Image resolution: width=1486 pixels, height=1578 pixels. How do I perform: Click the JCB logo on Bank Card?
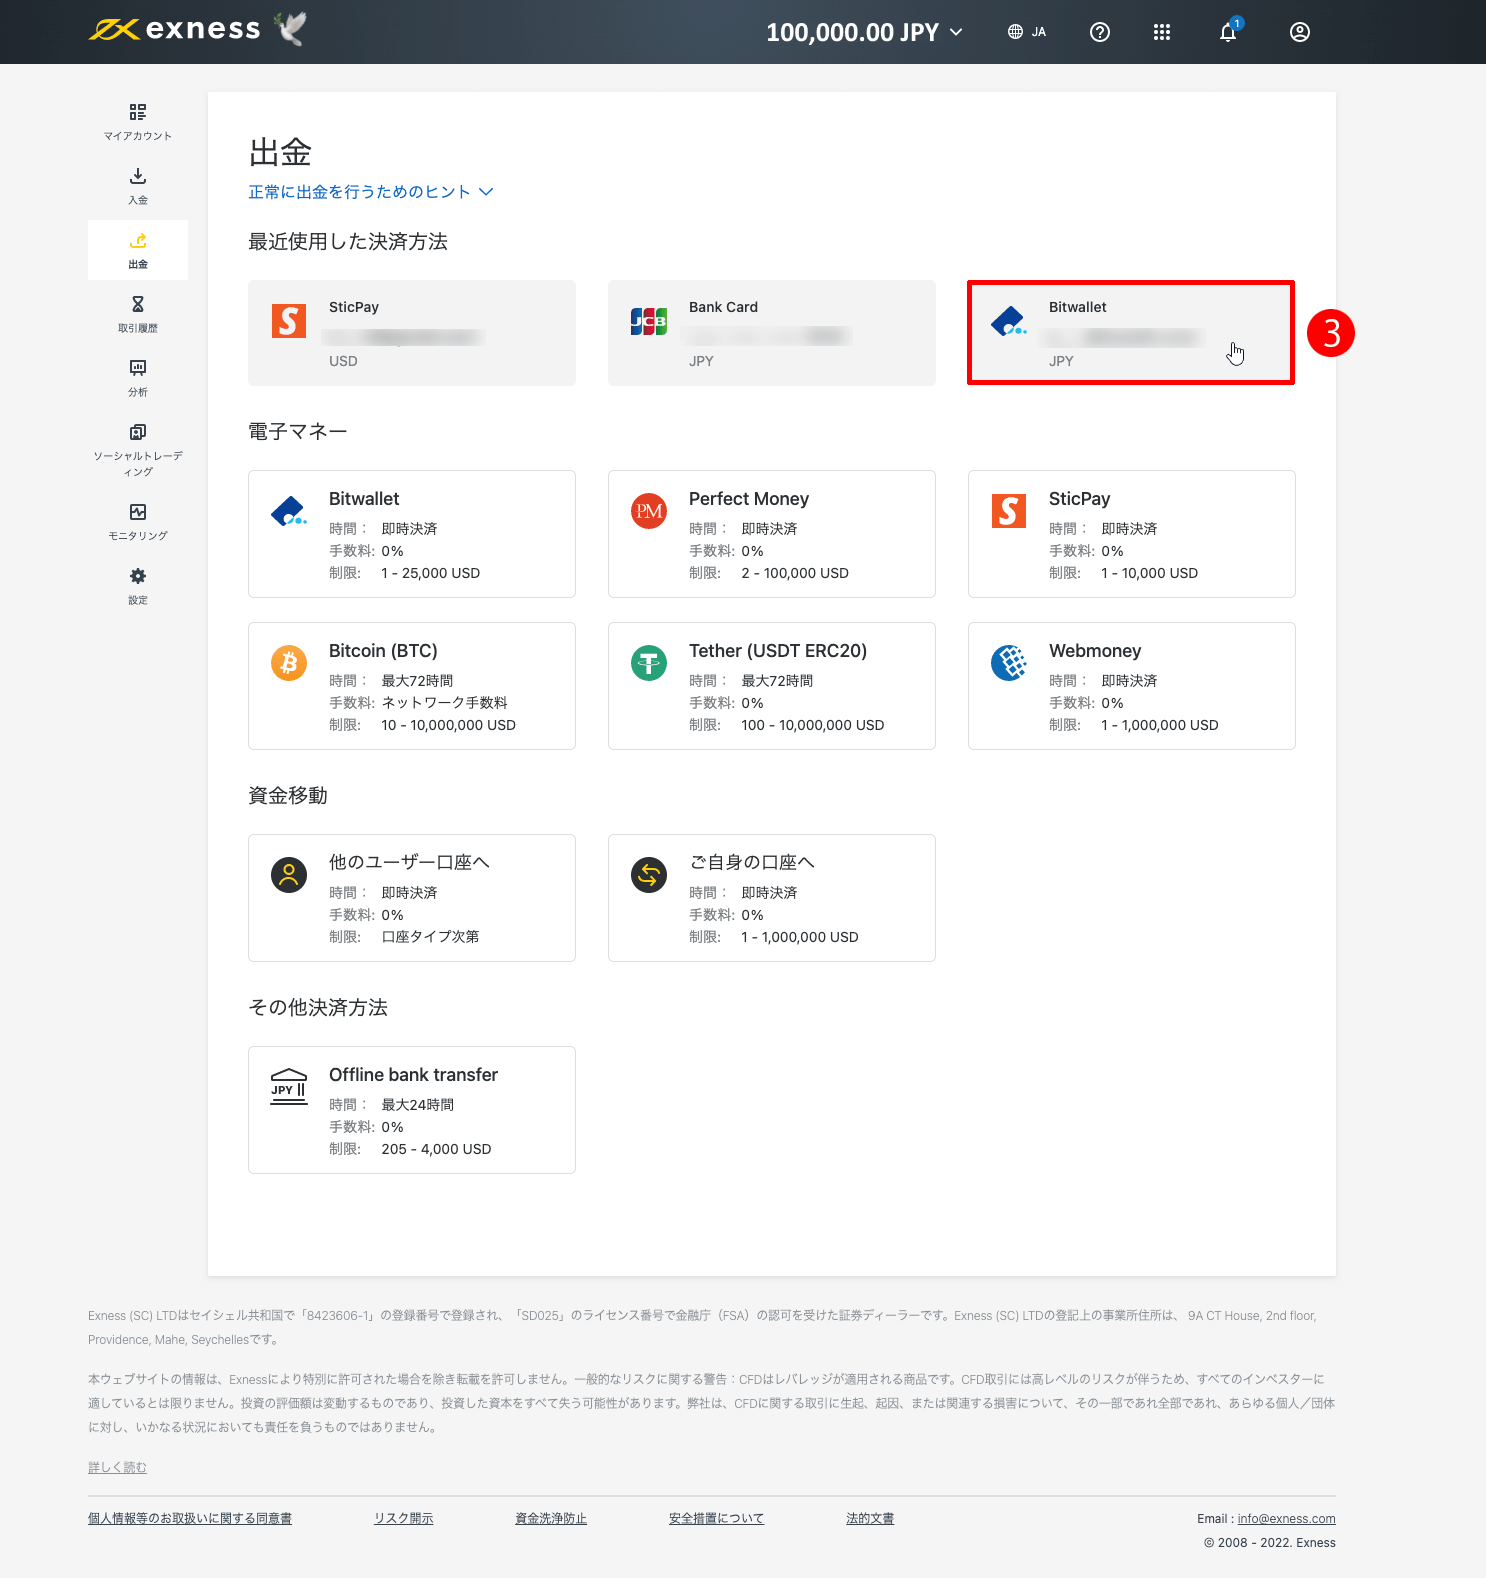click(649, 321)
